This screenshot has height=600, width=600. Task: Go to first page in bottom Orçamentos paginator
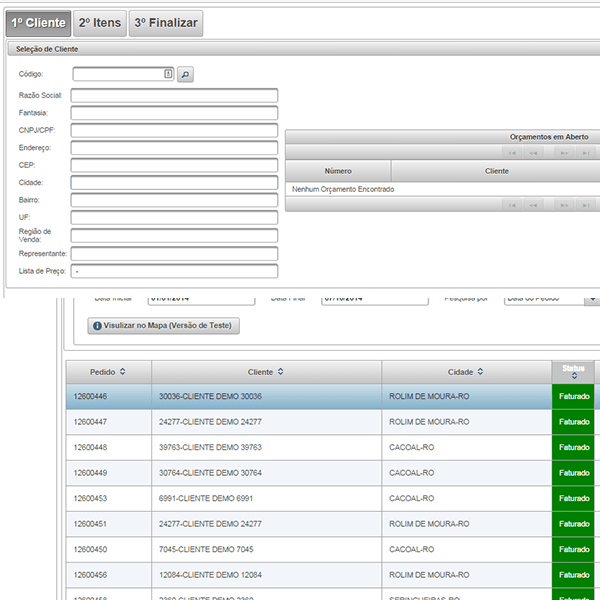click(x=512, y=205)
